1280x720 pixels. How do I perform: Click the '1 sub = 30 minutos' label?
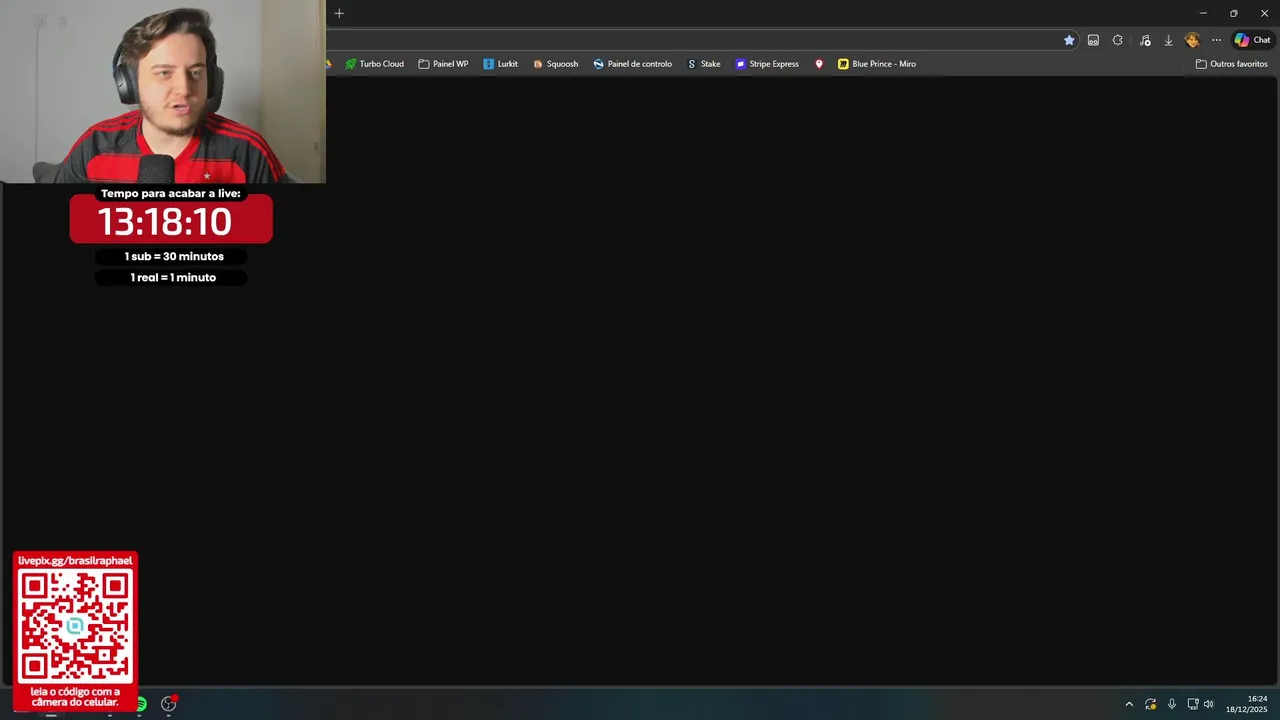pos(174,256)
